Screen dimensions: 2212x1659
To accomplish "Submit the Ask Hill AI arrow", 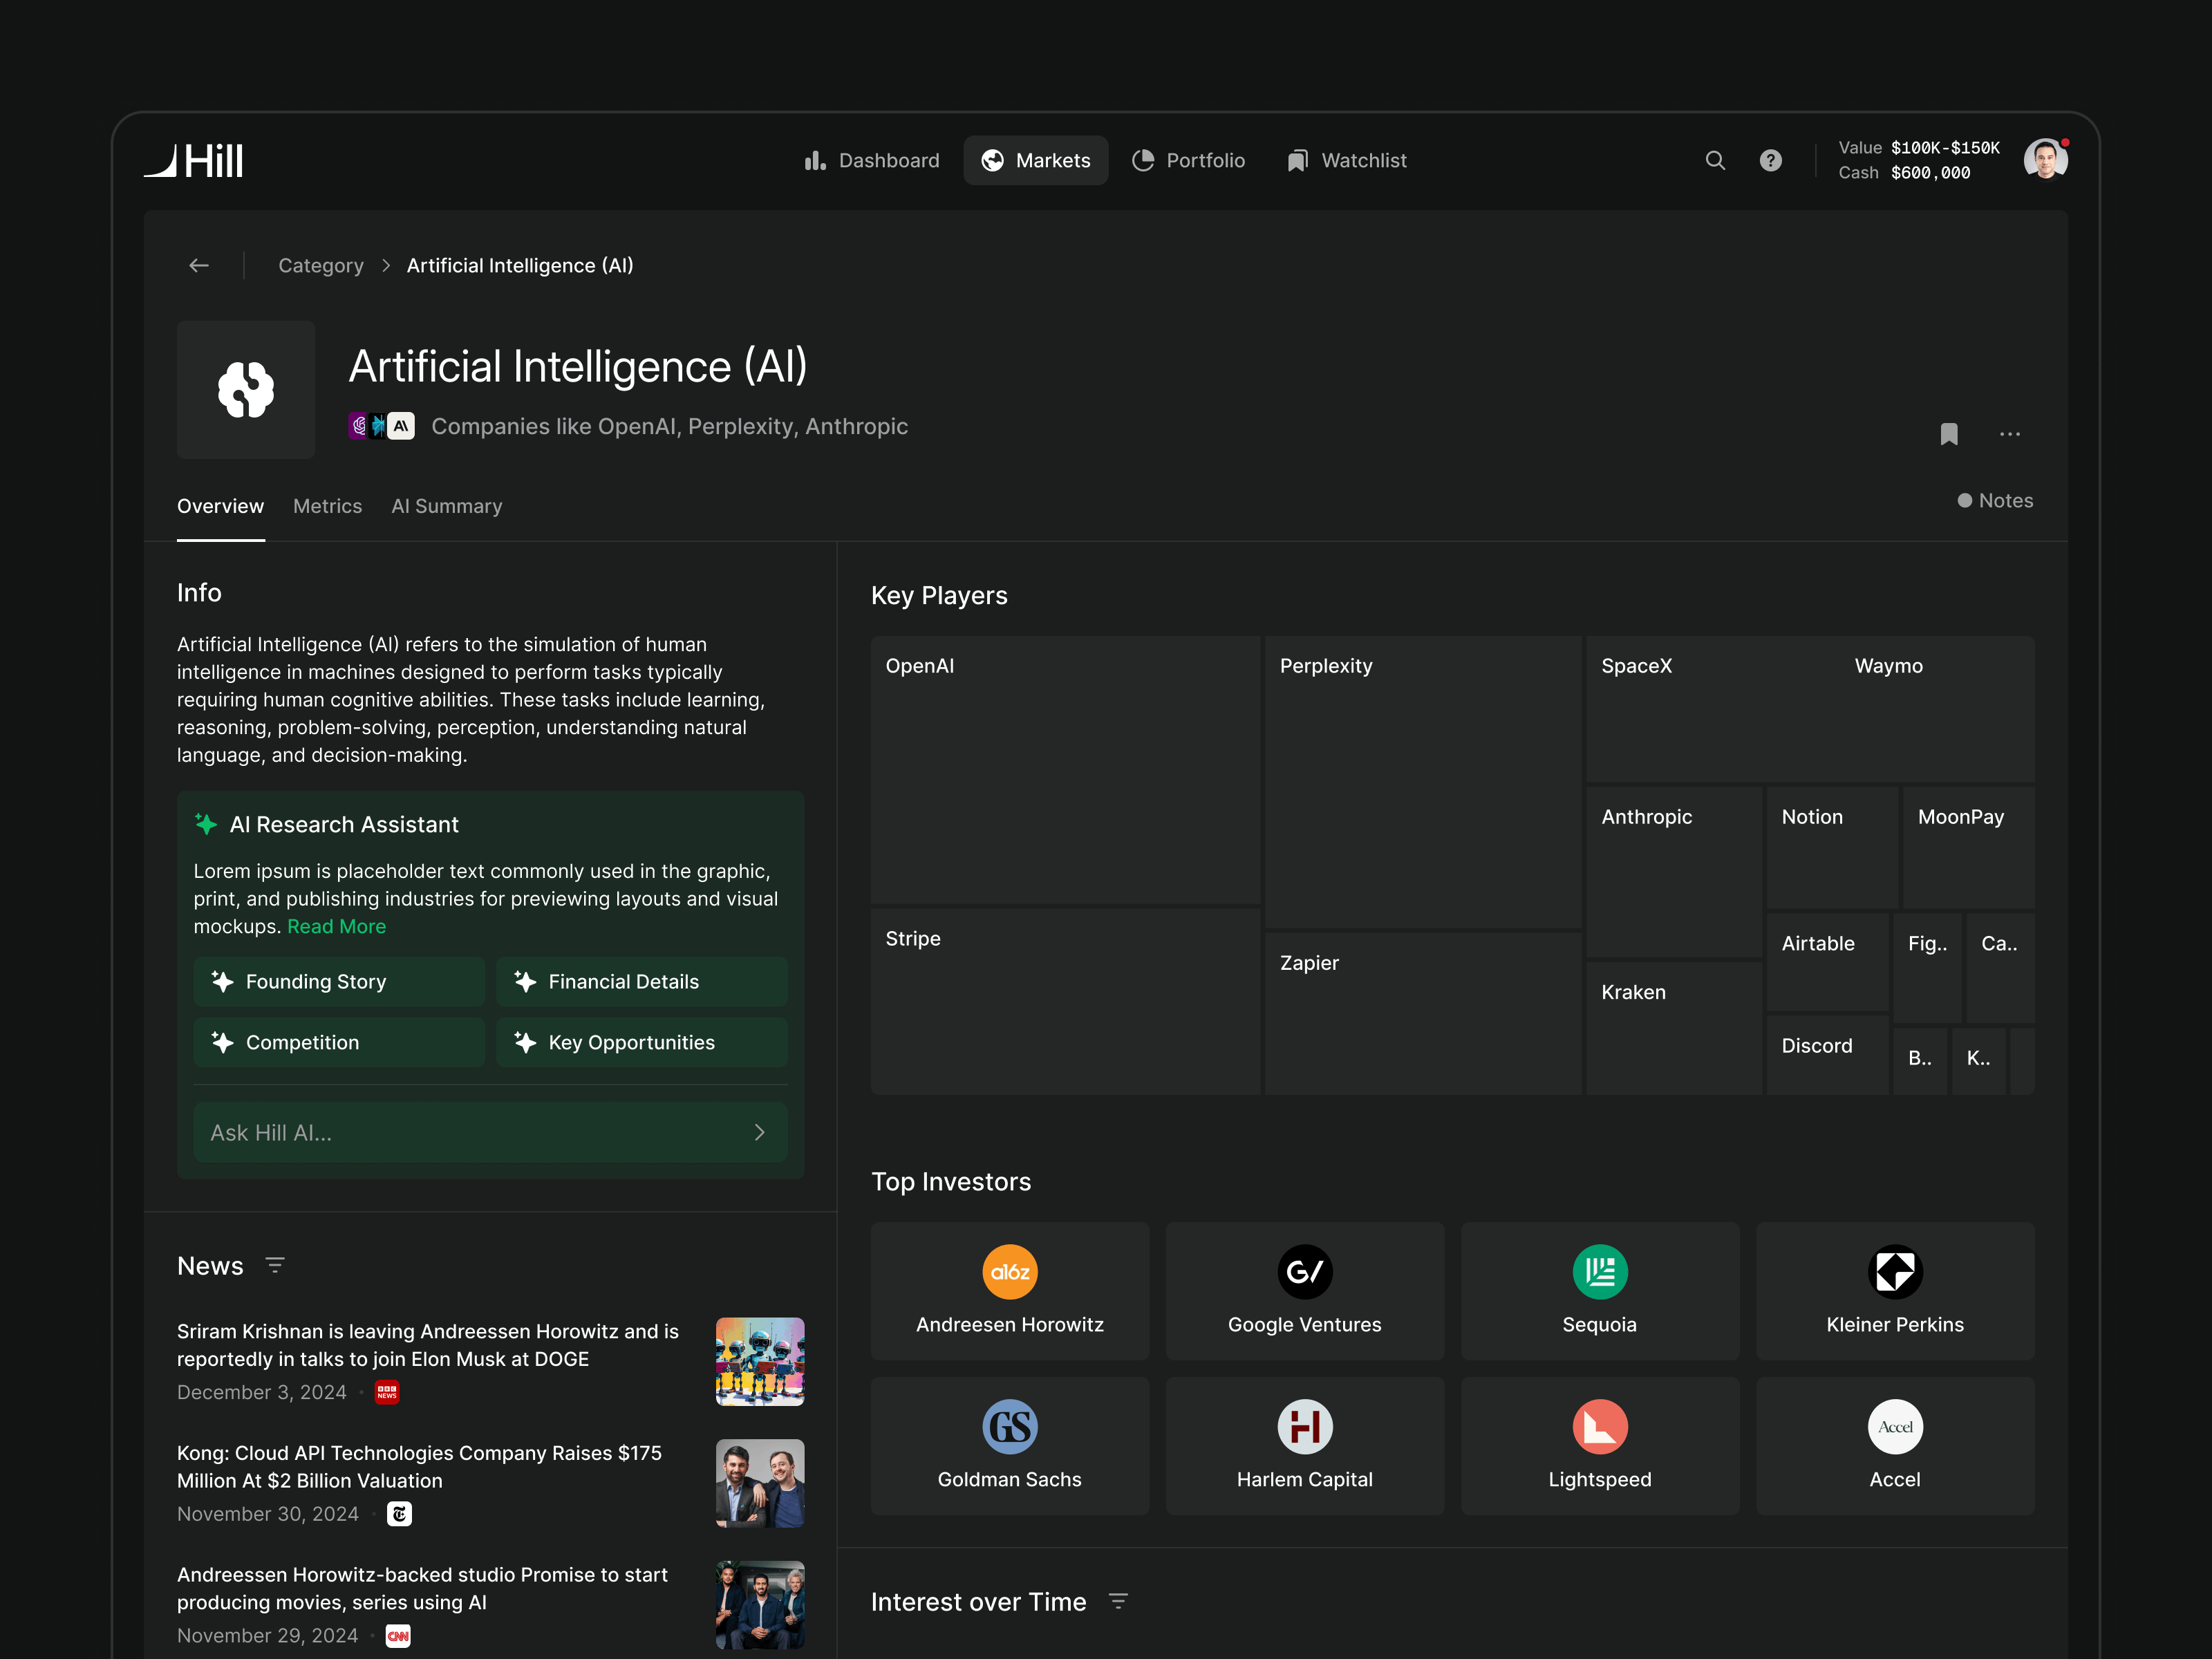I will [x=759, y=1132].
